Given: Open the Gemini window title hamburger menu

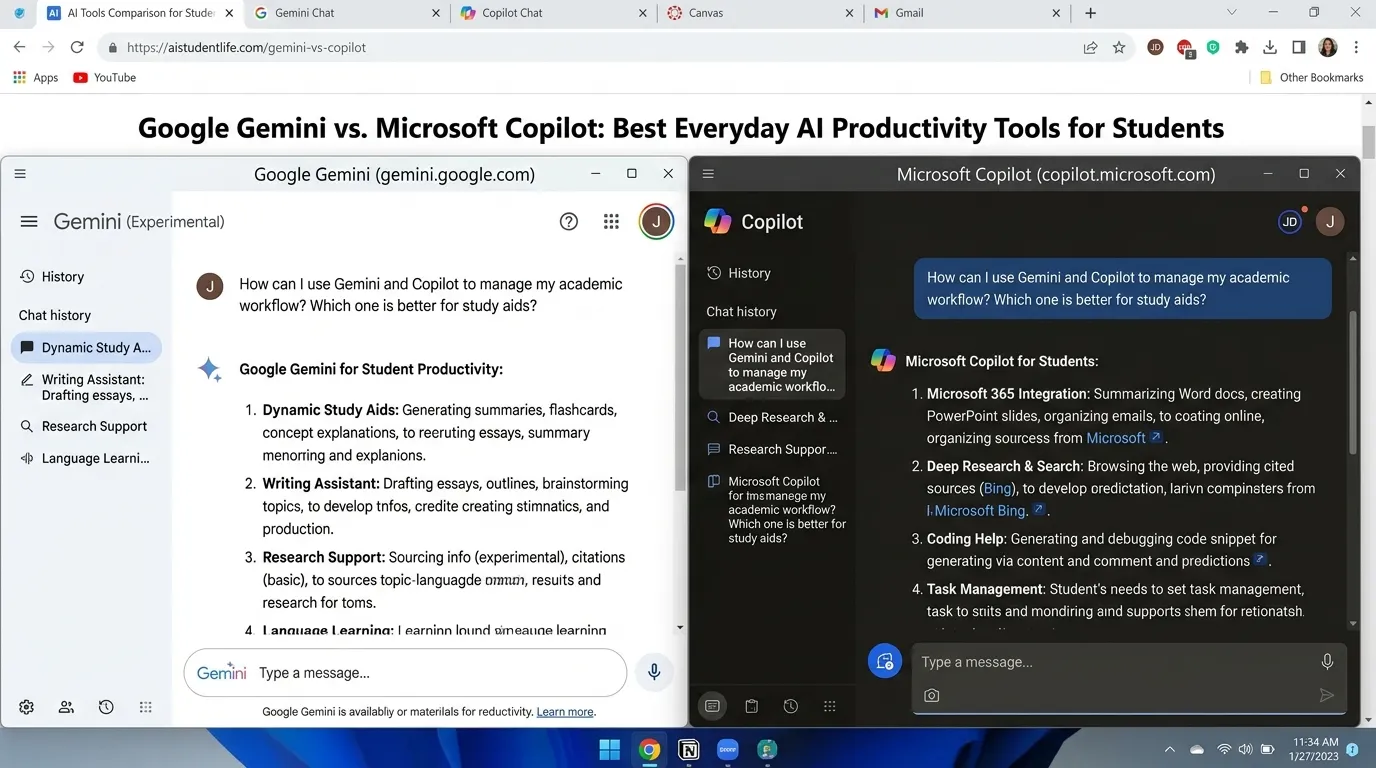Looking at the screenshot, I should coord(20,174).
